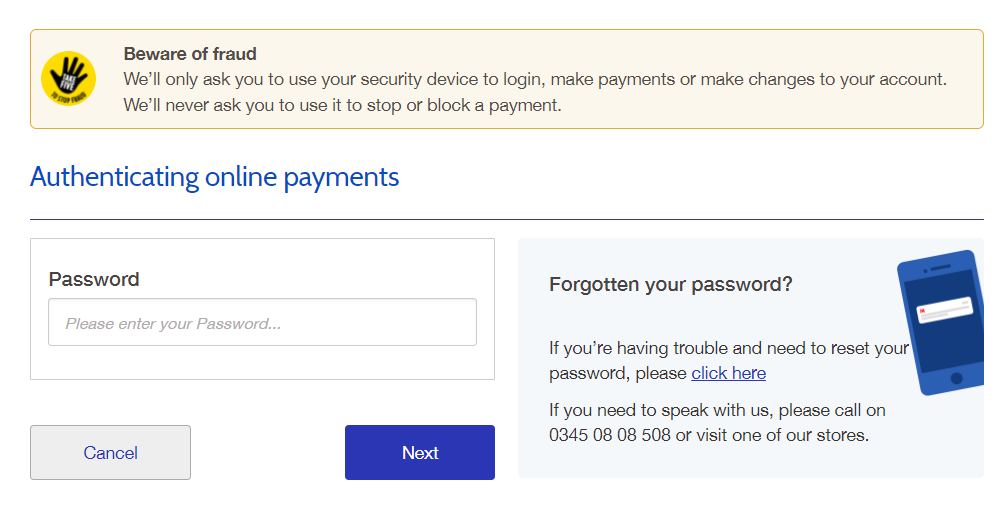The image size is (1008, 505).
Task: Focus the Password input field
Action: tap(262, 323)
